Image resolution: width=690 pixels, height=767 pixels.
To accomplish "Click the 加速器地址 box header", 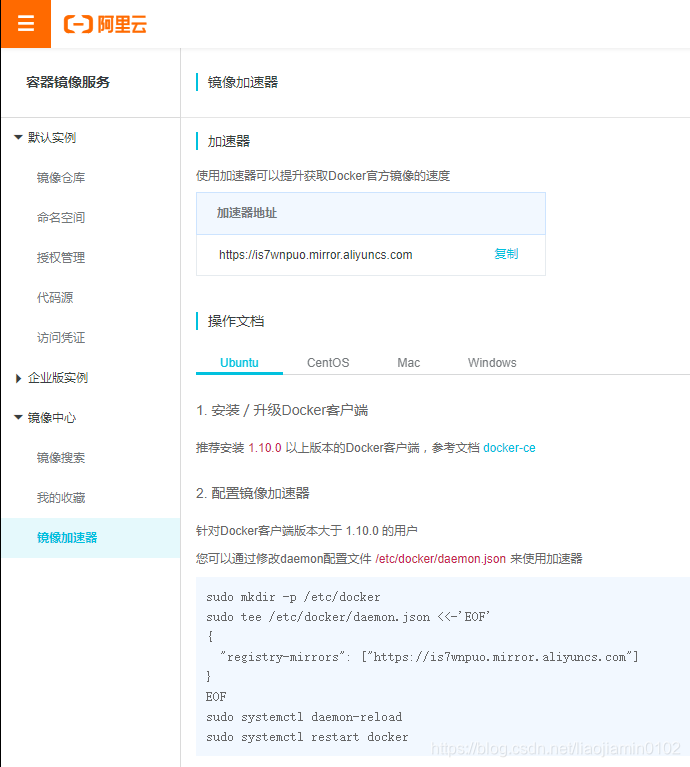I will tap(371, 213).
